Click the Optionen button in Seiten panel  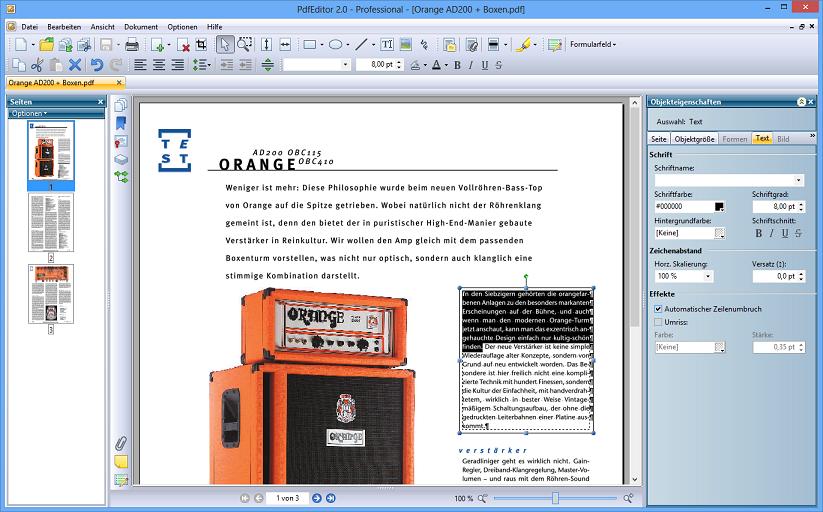(x=29, y=113)
